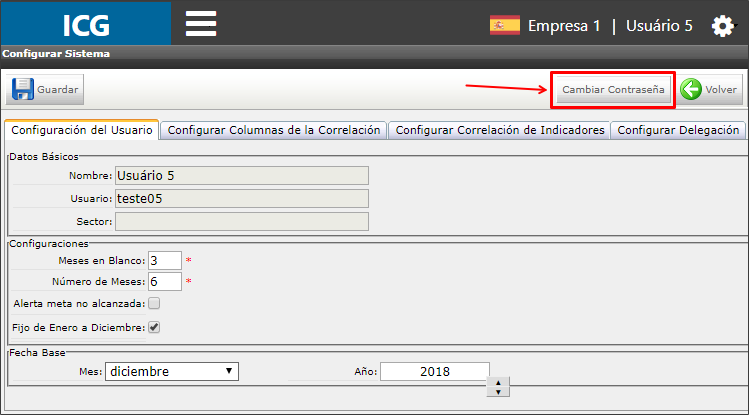The width and height of the screenshot is (749, 415).
Task: Enable Alerta meta no alcanzada checkbox
Action: pyautogui.click(x=154, y=303)
